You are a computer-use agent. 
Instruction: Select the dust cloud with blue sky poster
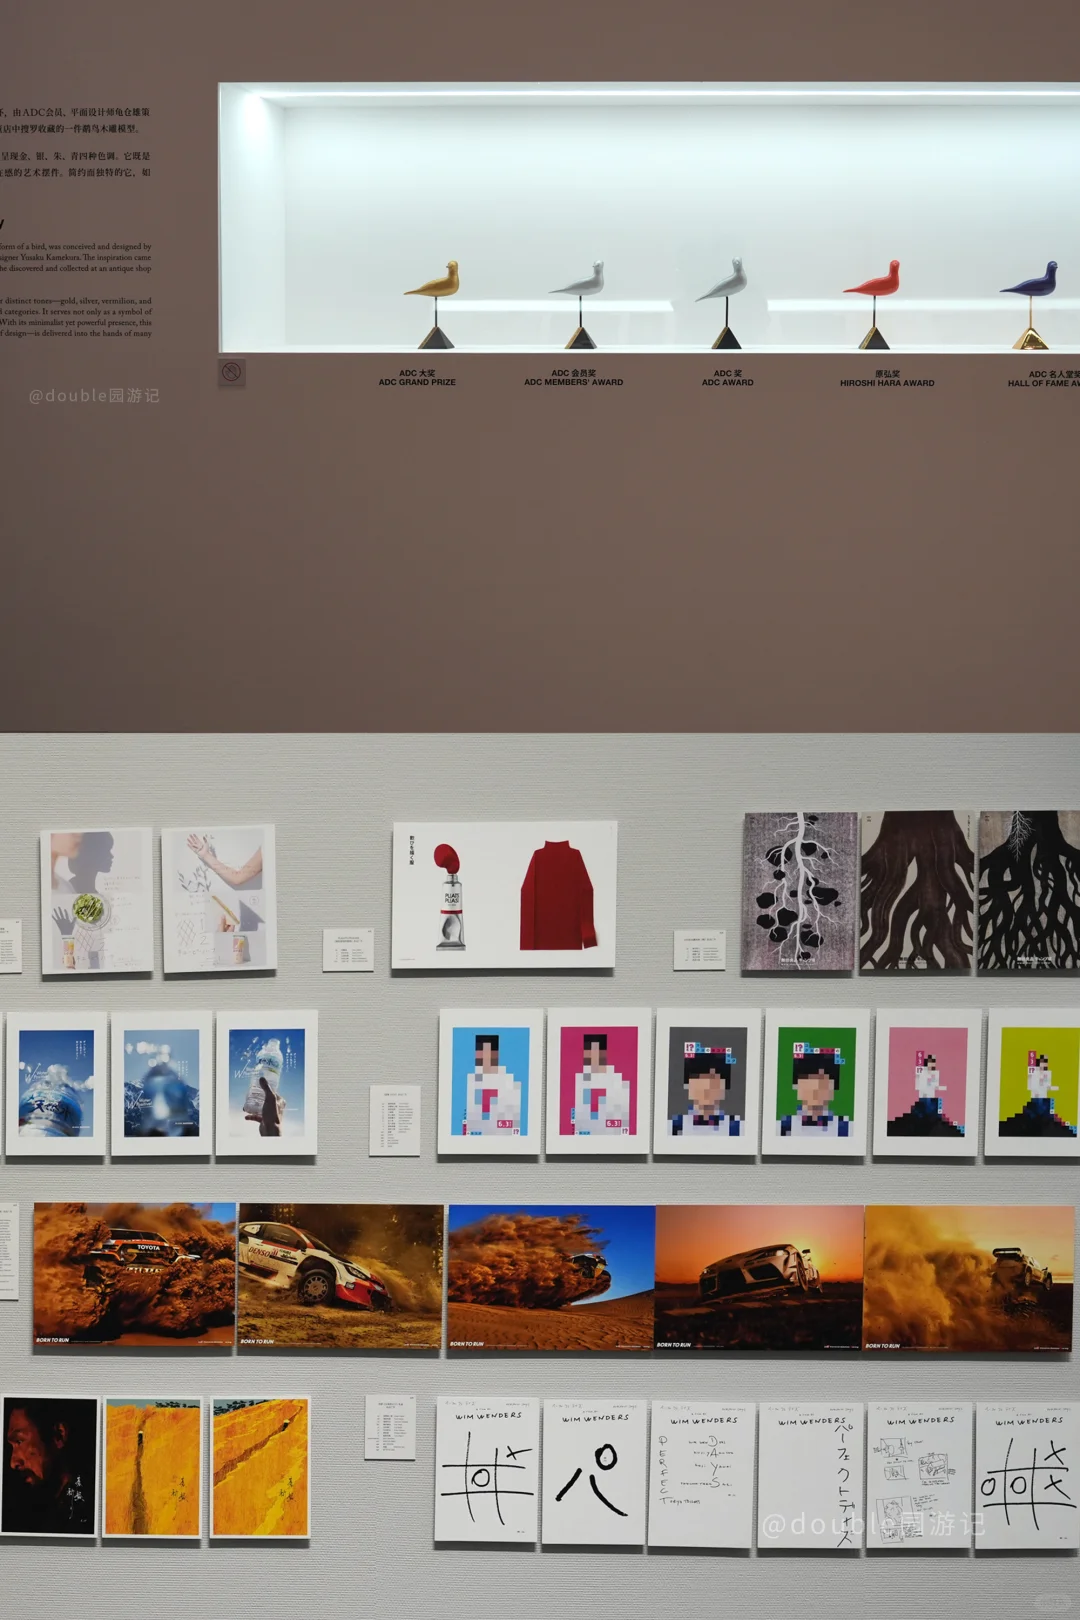(x=551, y=1278)
